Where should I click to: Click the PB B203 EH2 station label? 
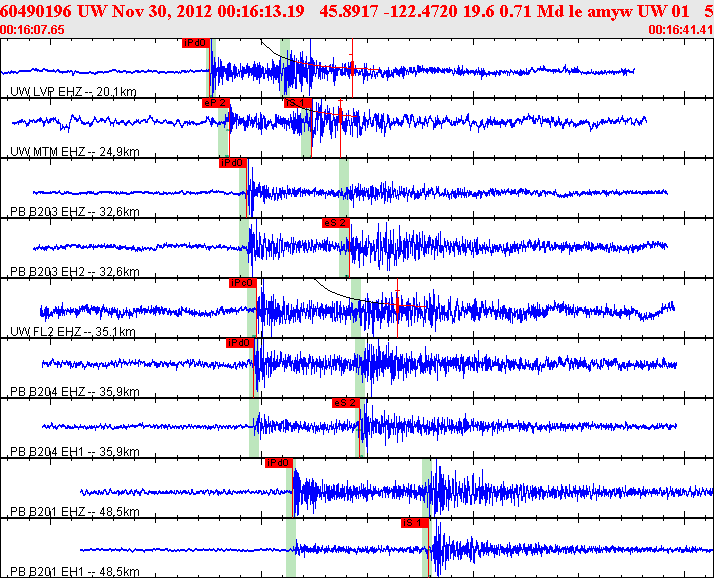point(75,272)
